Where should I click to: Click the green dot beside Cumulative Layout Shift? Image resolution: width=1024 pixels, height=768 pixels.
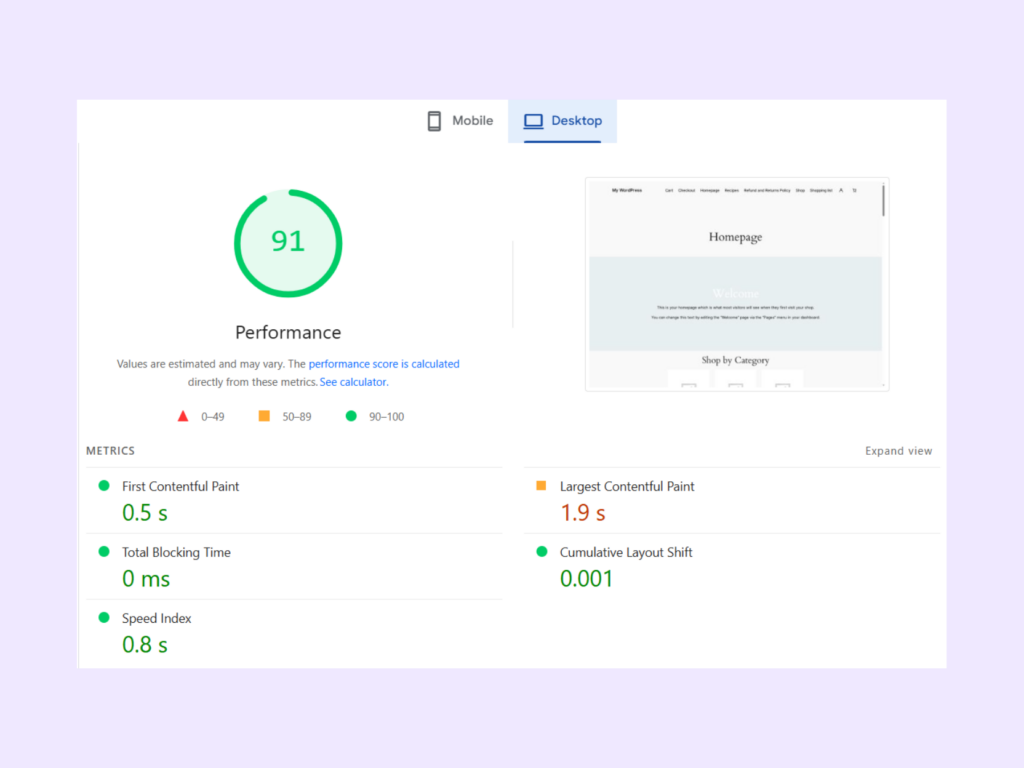tap(540, 552)
